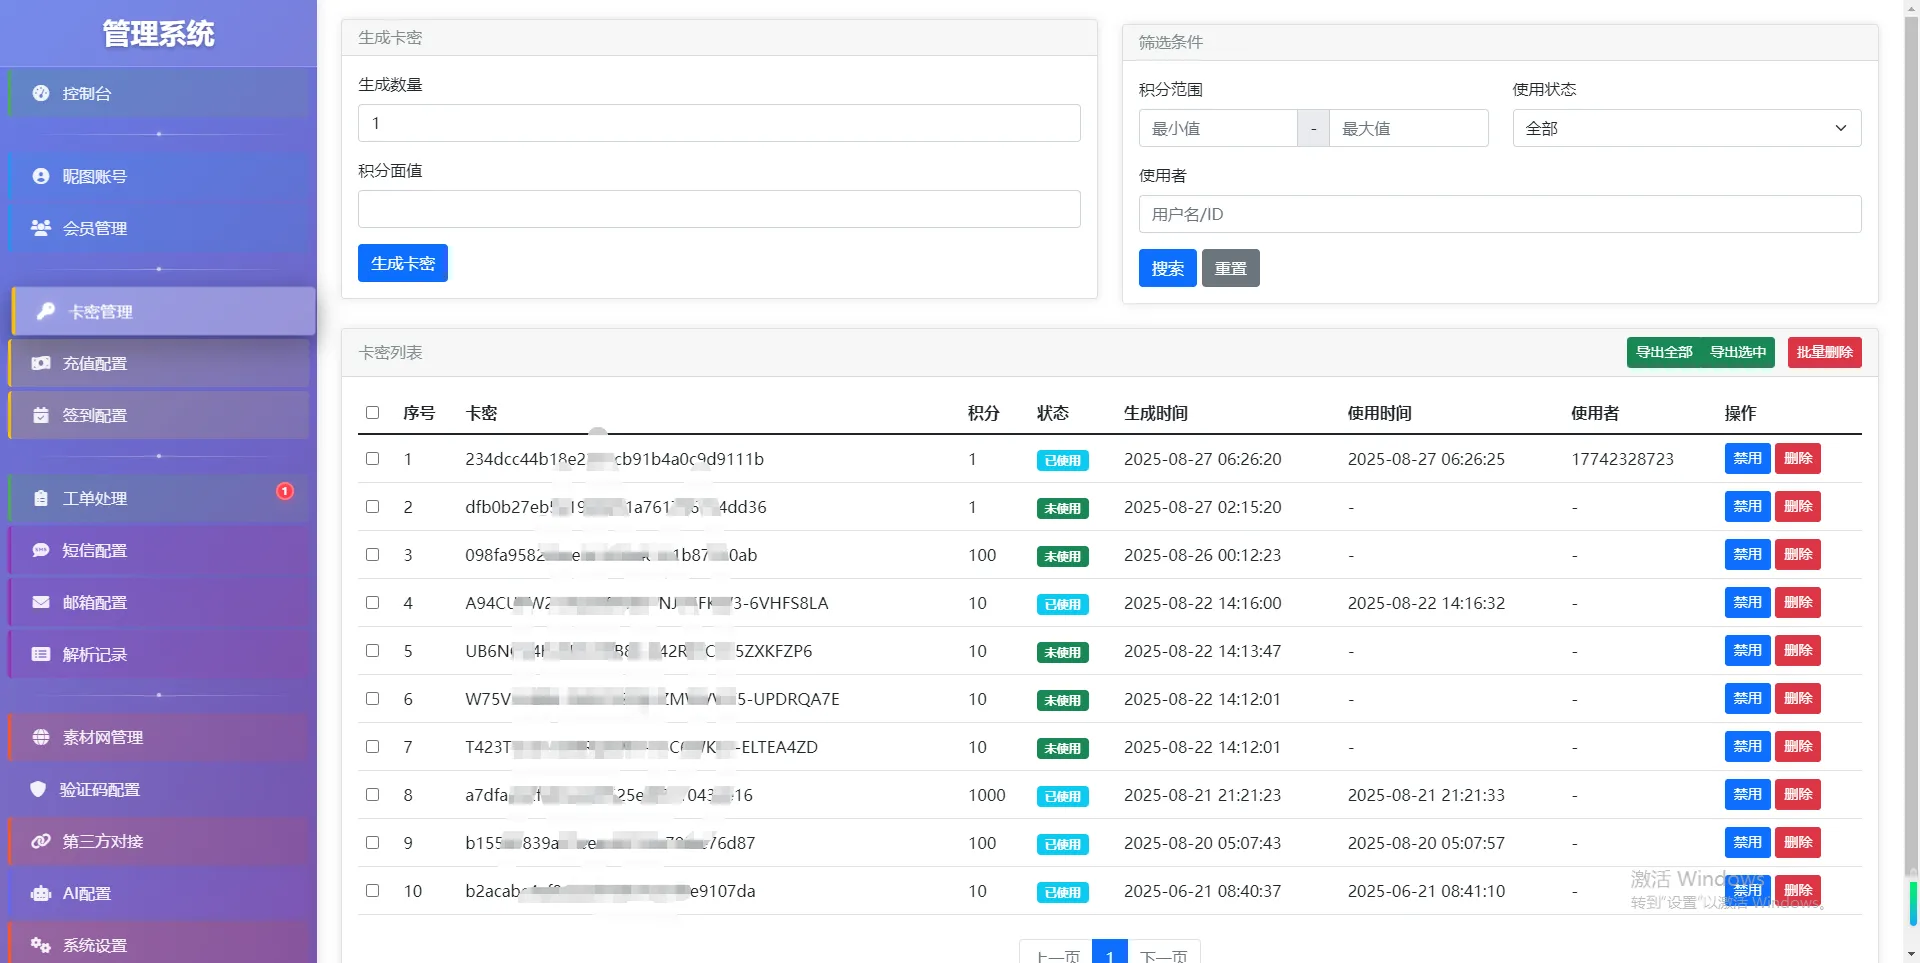
Task: Toggle the select-all checkbox in table header
Action: [x=373, y=413]
